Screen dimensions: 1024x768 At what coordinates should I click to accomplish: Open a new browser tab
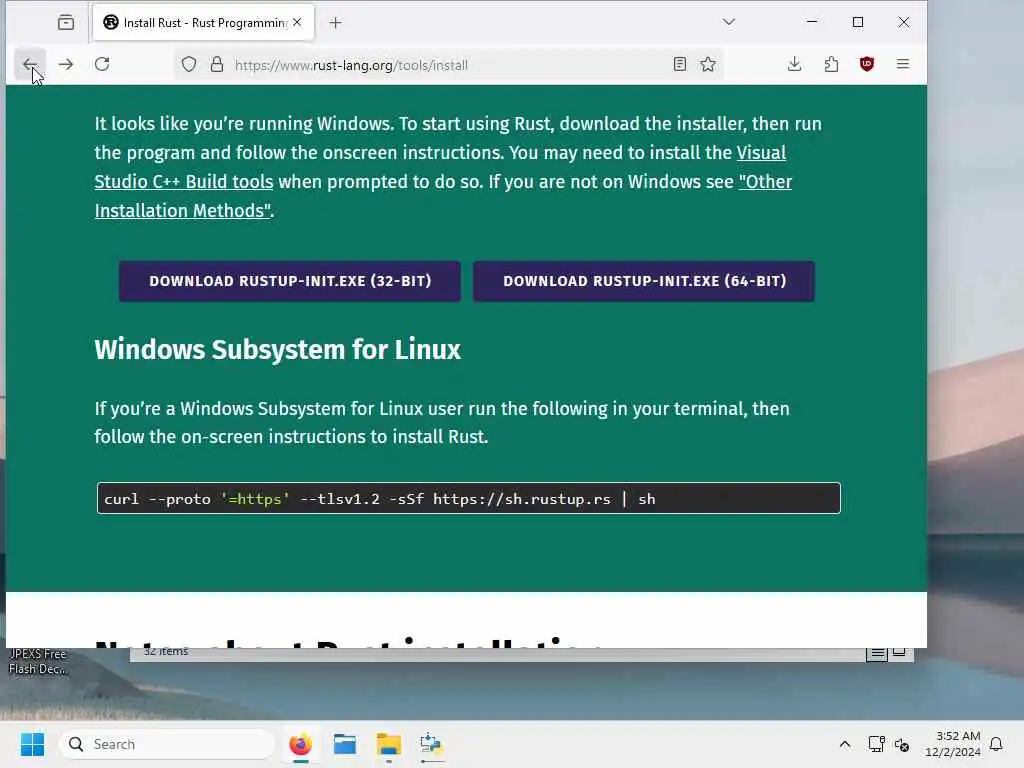pos(336,23)
